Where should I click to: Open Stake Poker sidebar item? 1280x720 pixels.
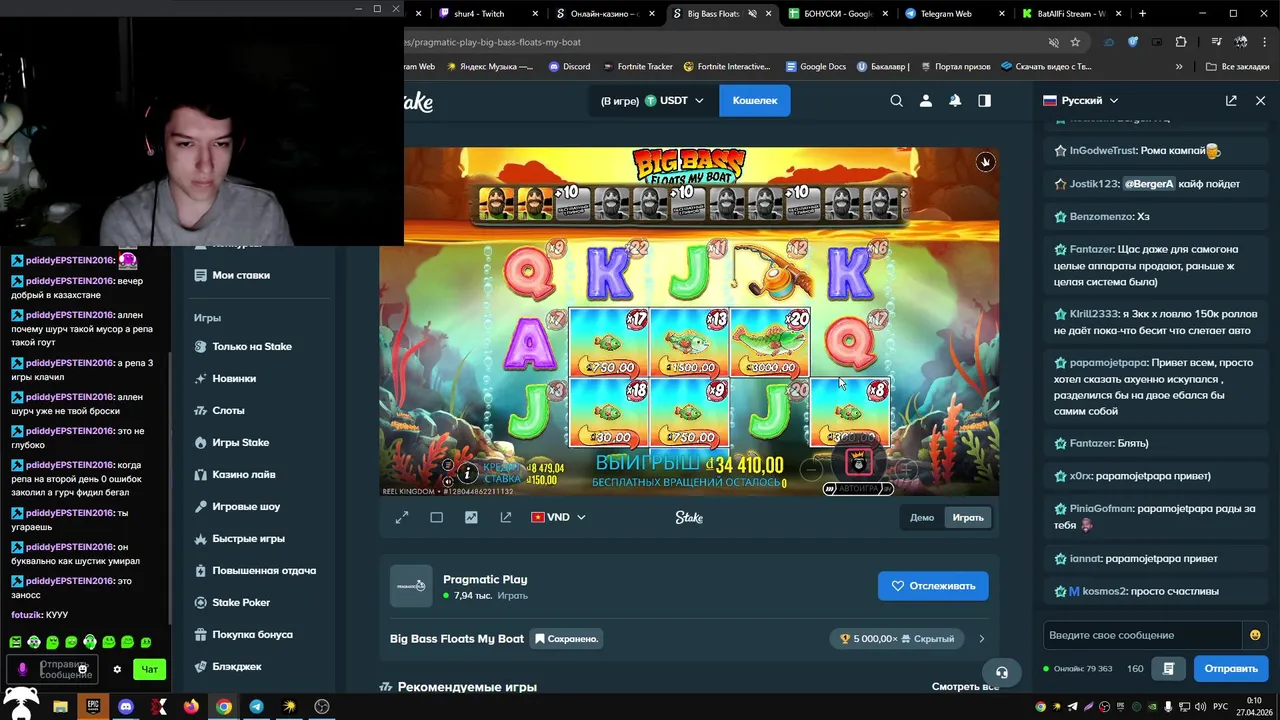241,602
